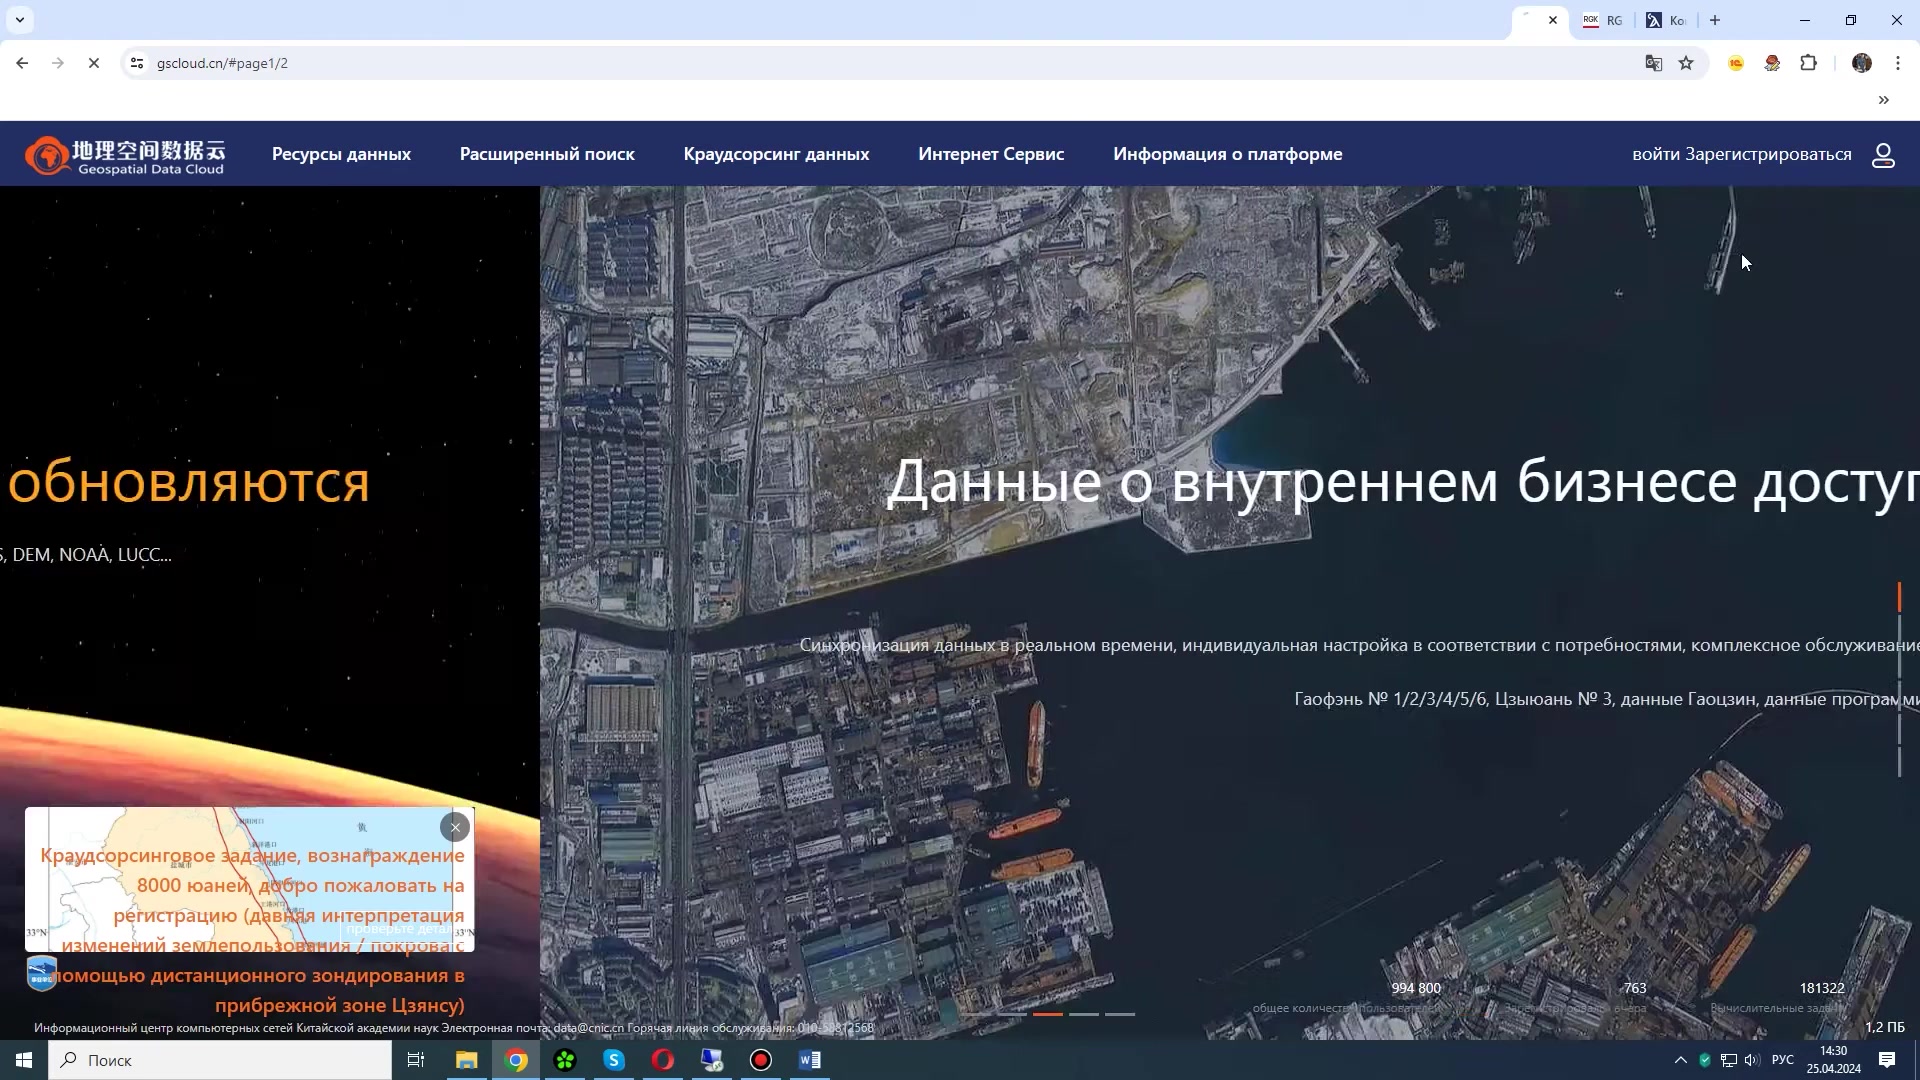Open the volume control tray icon
This screenshot has width=1920, height=1080.
click(1752, 1060)
